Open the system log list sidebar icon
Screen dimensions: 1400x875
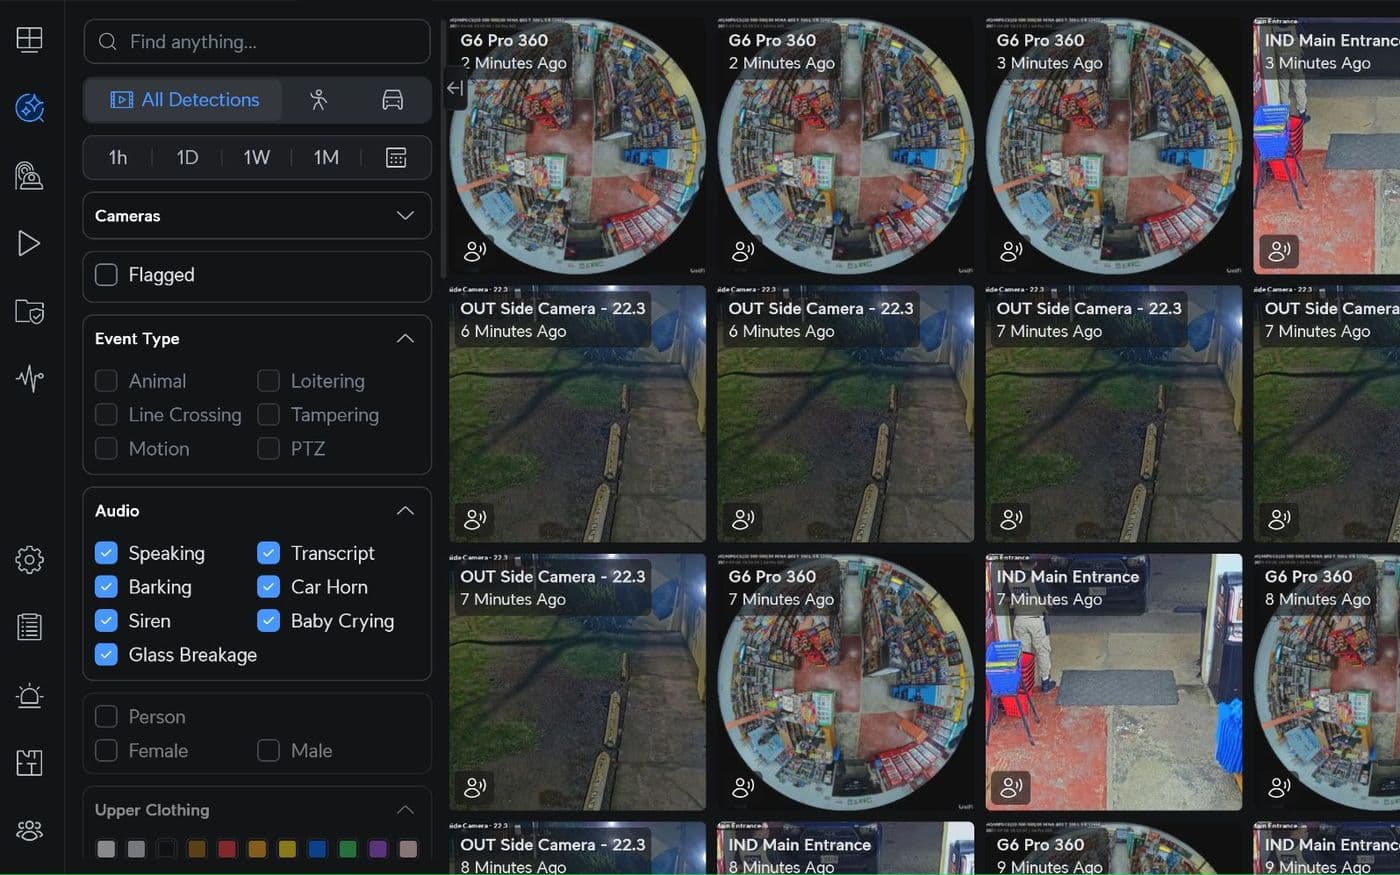tap(29, 627)
